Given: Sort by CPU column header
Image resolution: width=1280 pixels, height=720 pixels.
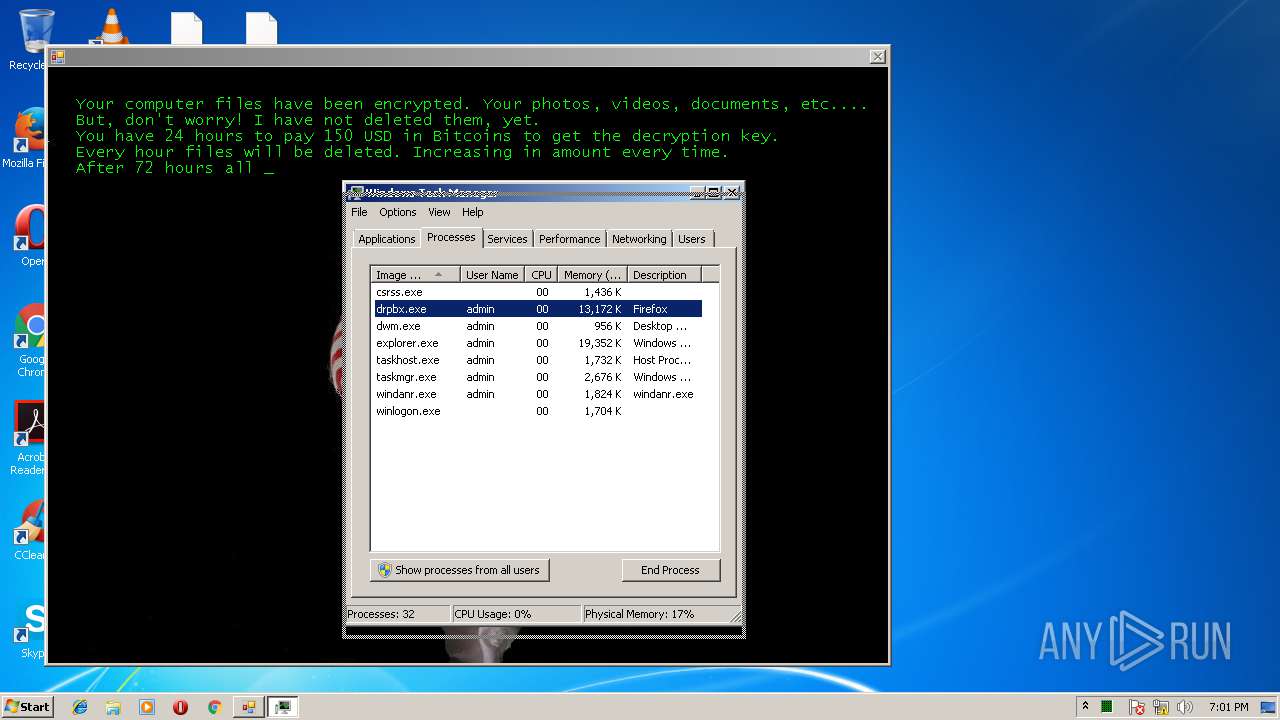Looking at the screenshot, I should point(541,275).
